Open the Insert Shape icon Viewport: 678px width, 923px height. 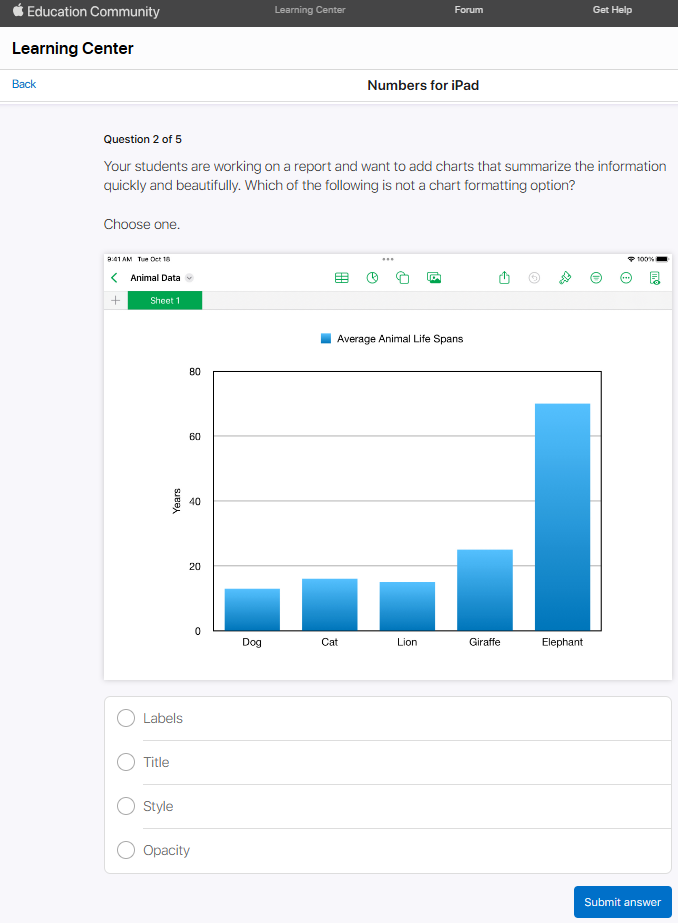(403, 278)
